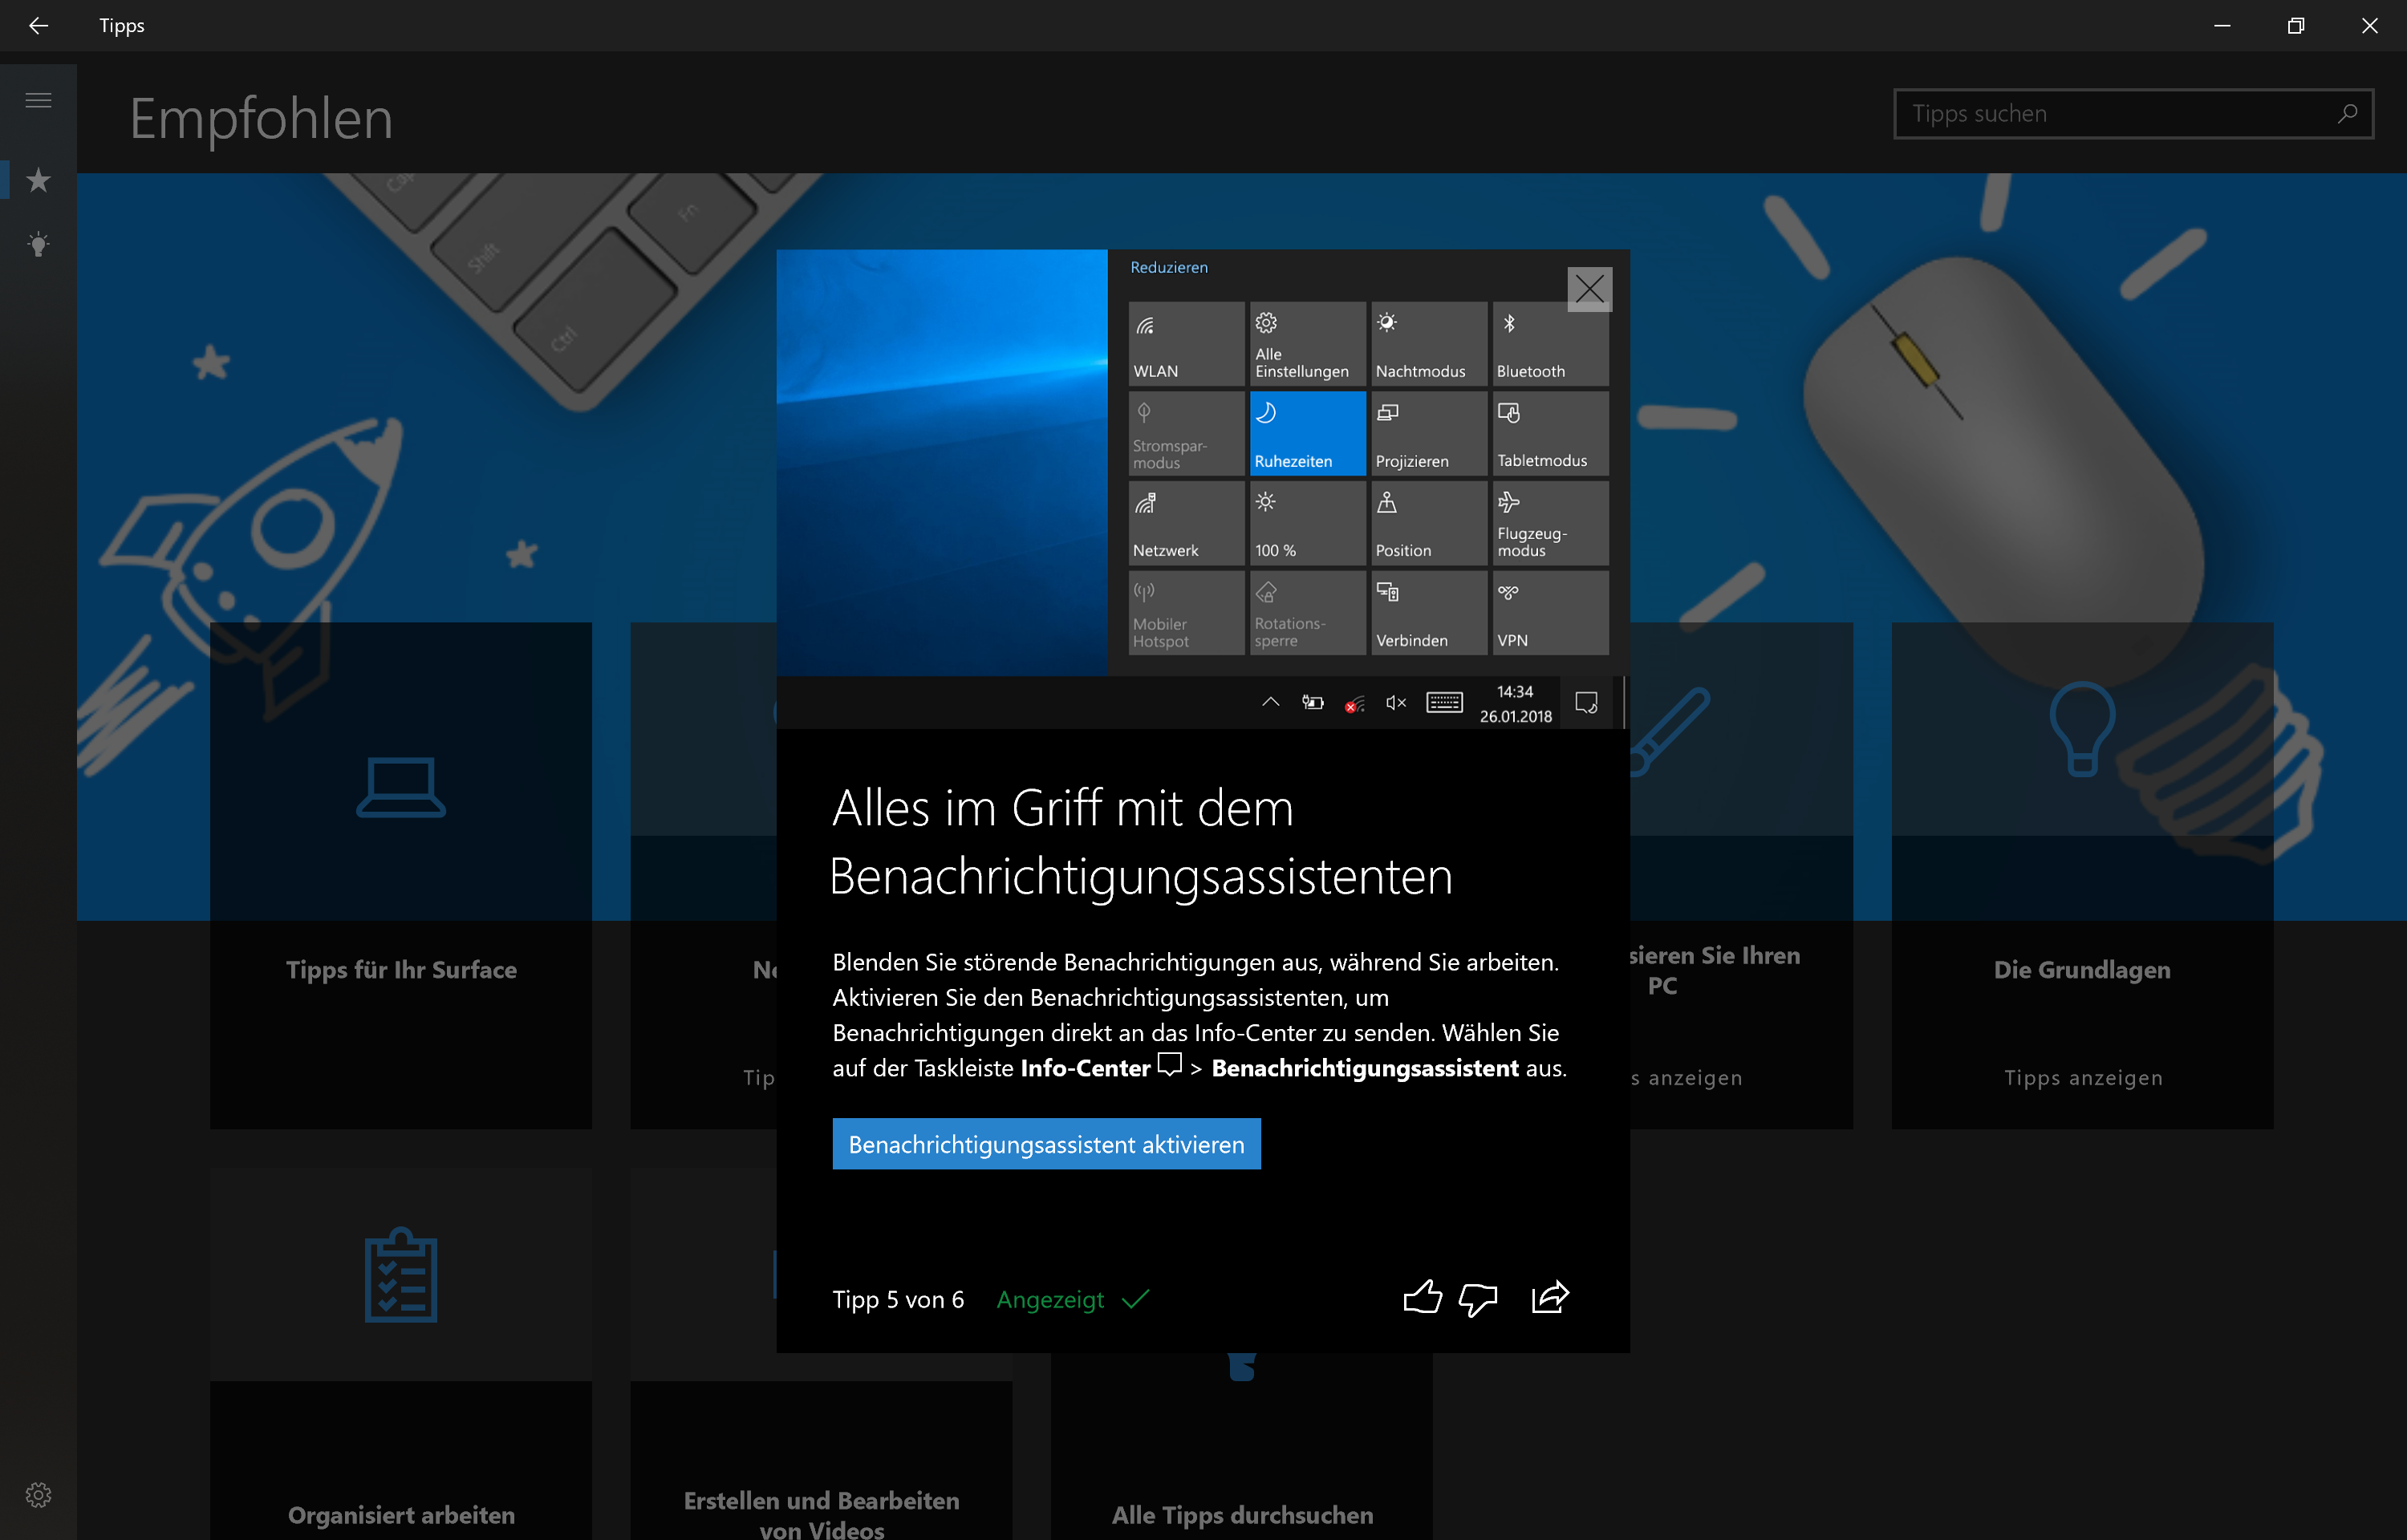
Task: Toggle the Position tile
Action: tap(1428, 523)
